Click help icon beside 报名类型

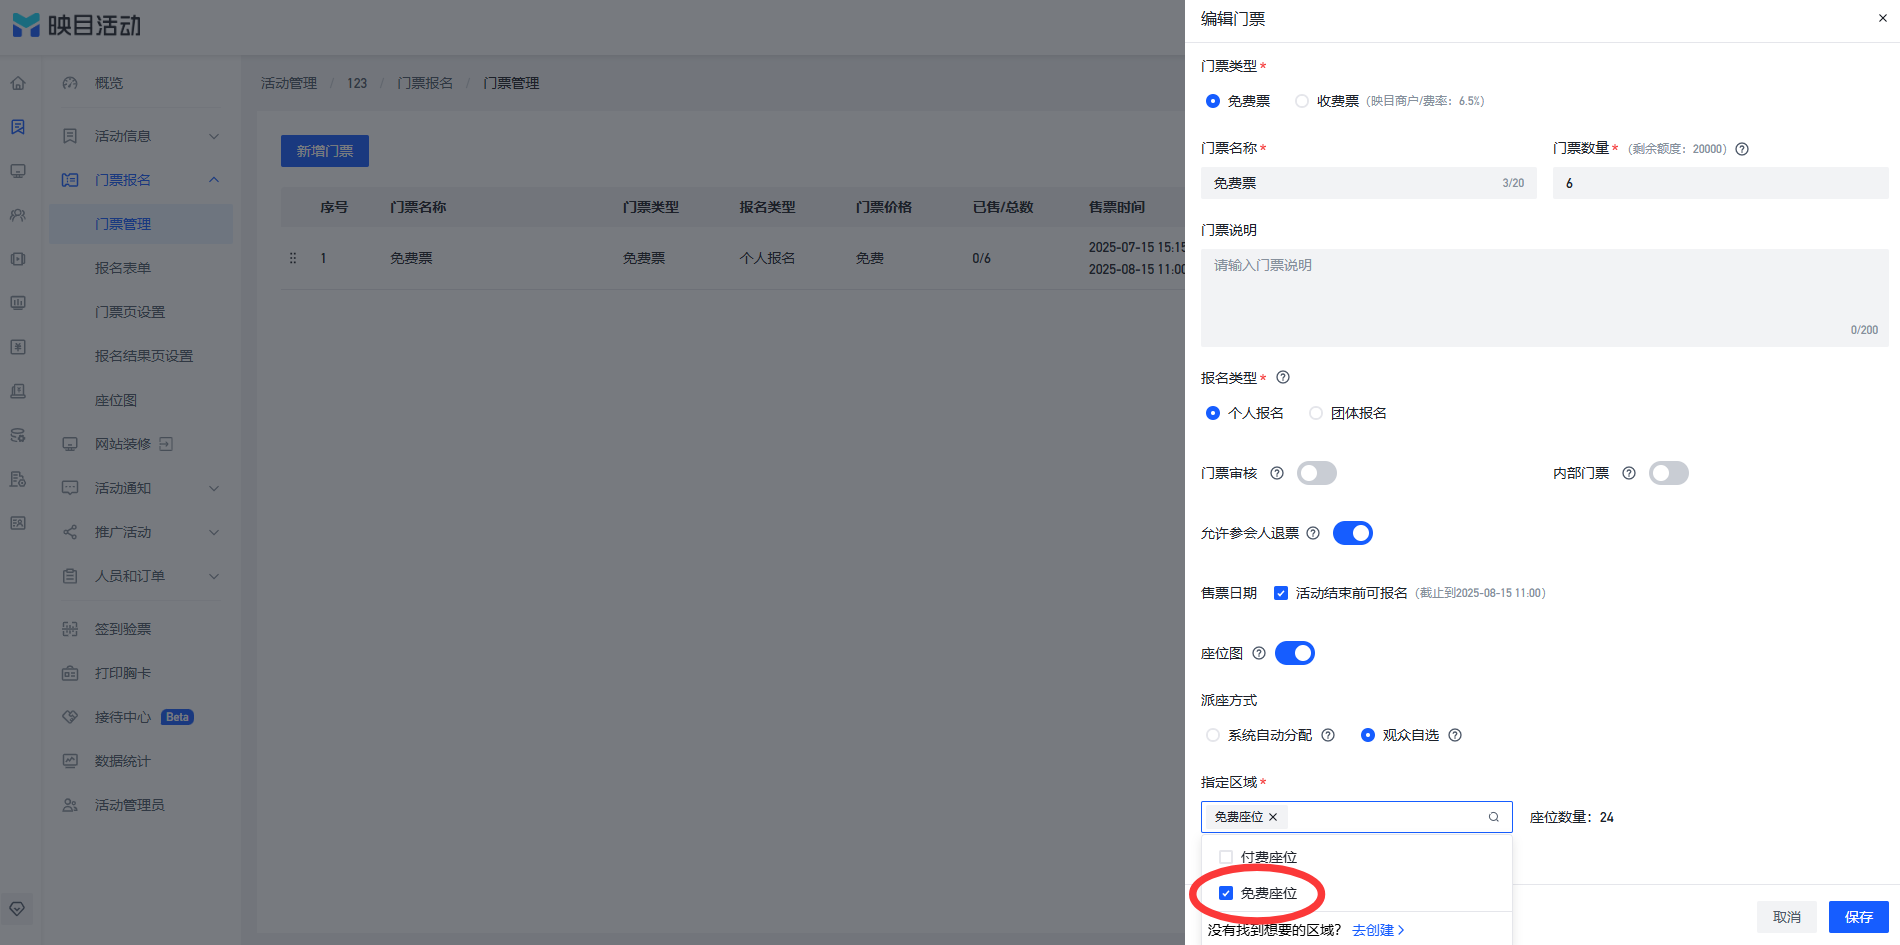pos(1283,377)
